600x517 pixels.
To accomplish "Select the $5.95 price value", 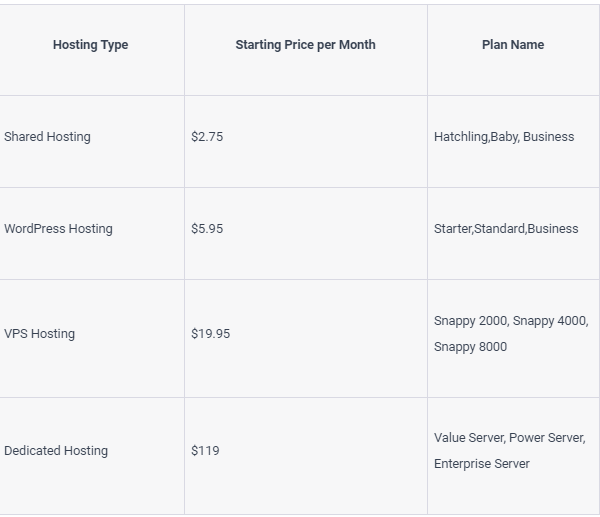I will click(x=207, y=229).
